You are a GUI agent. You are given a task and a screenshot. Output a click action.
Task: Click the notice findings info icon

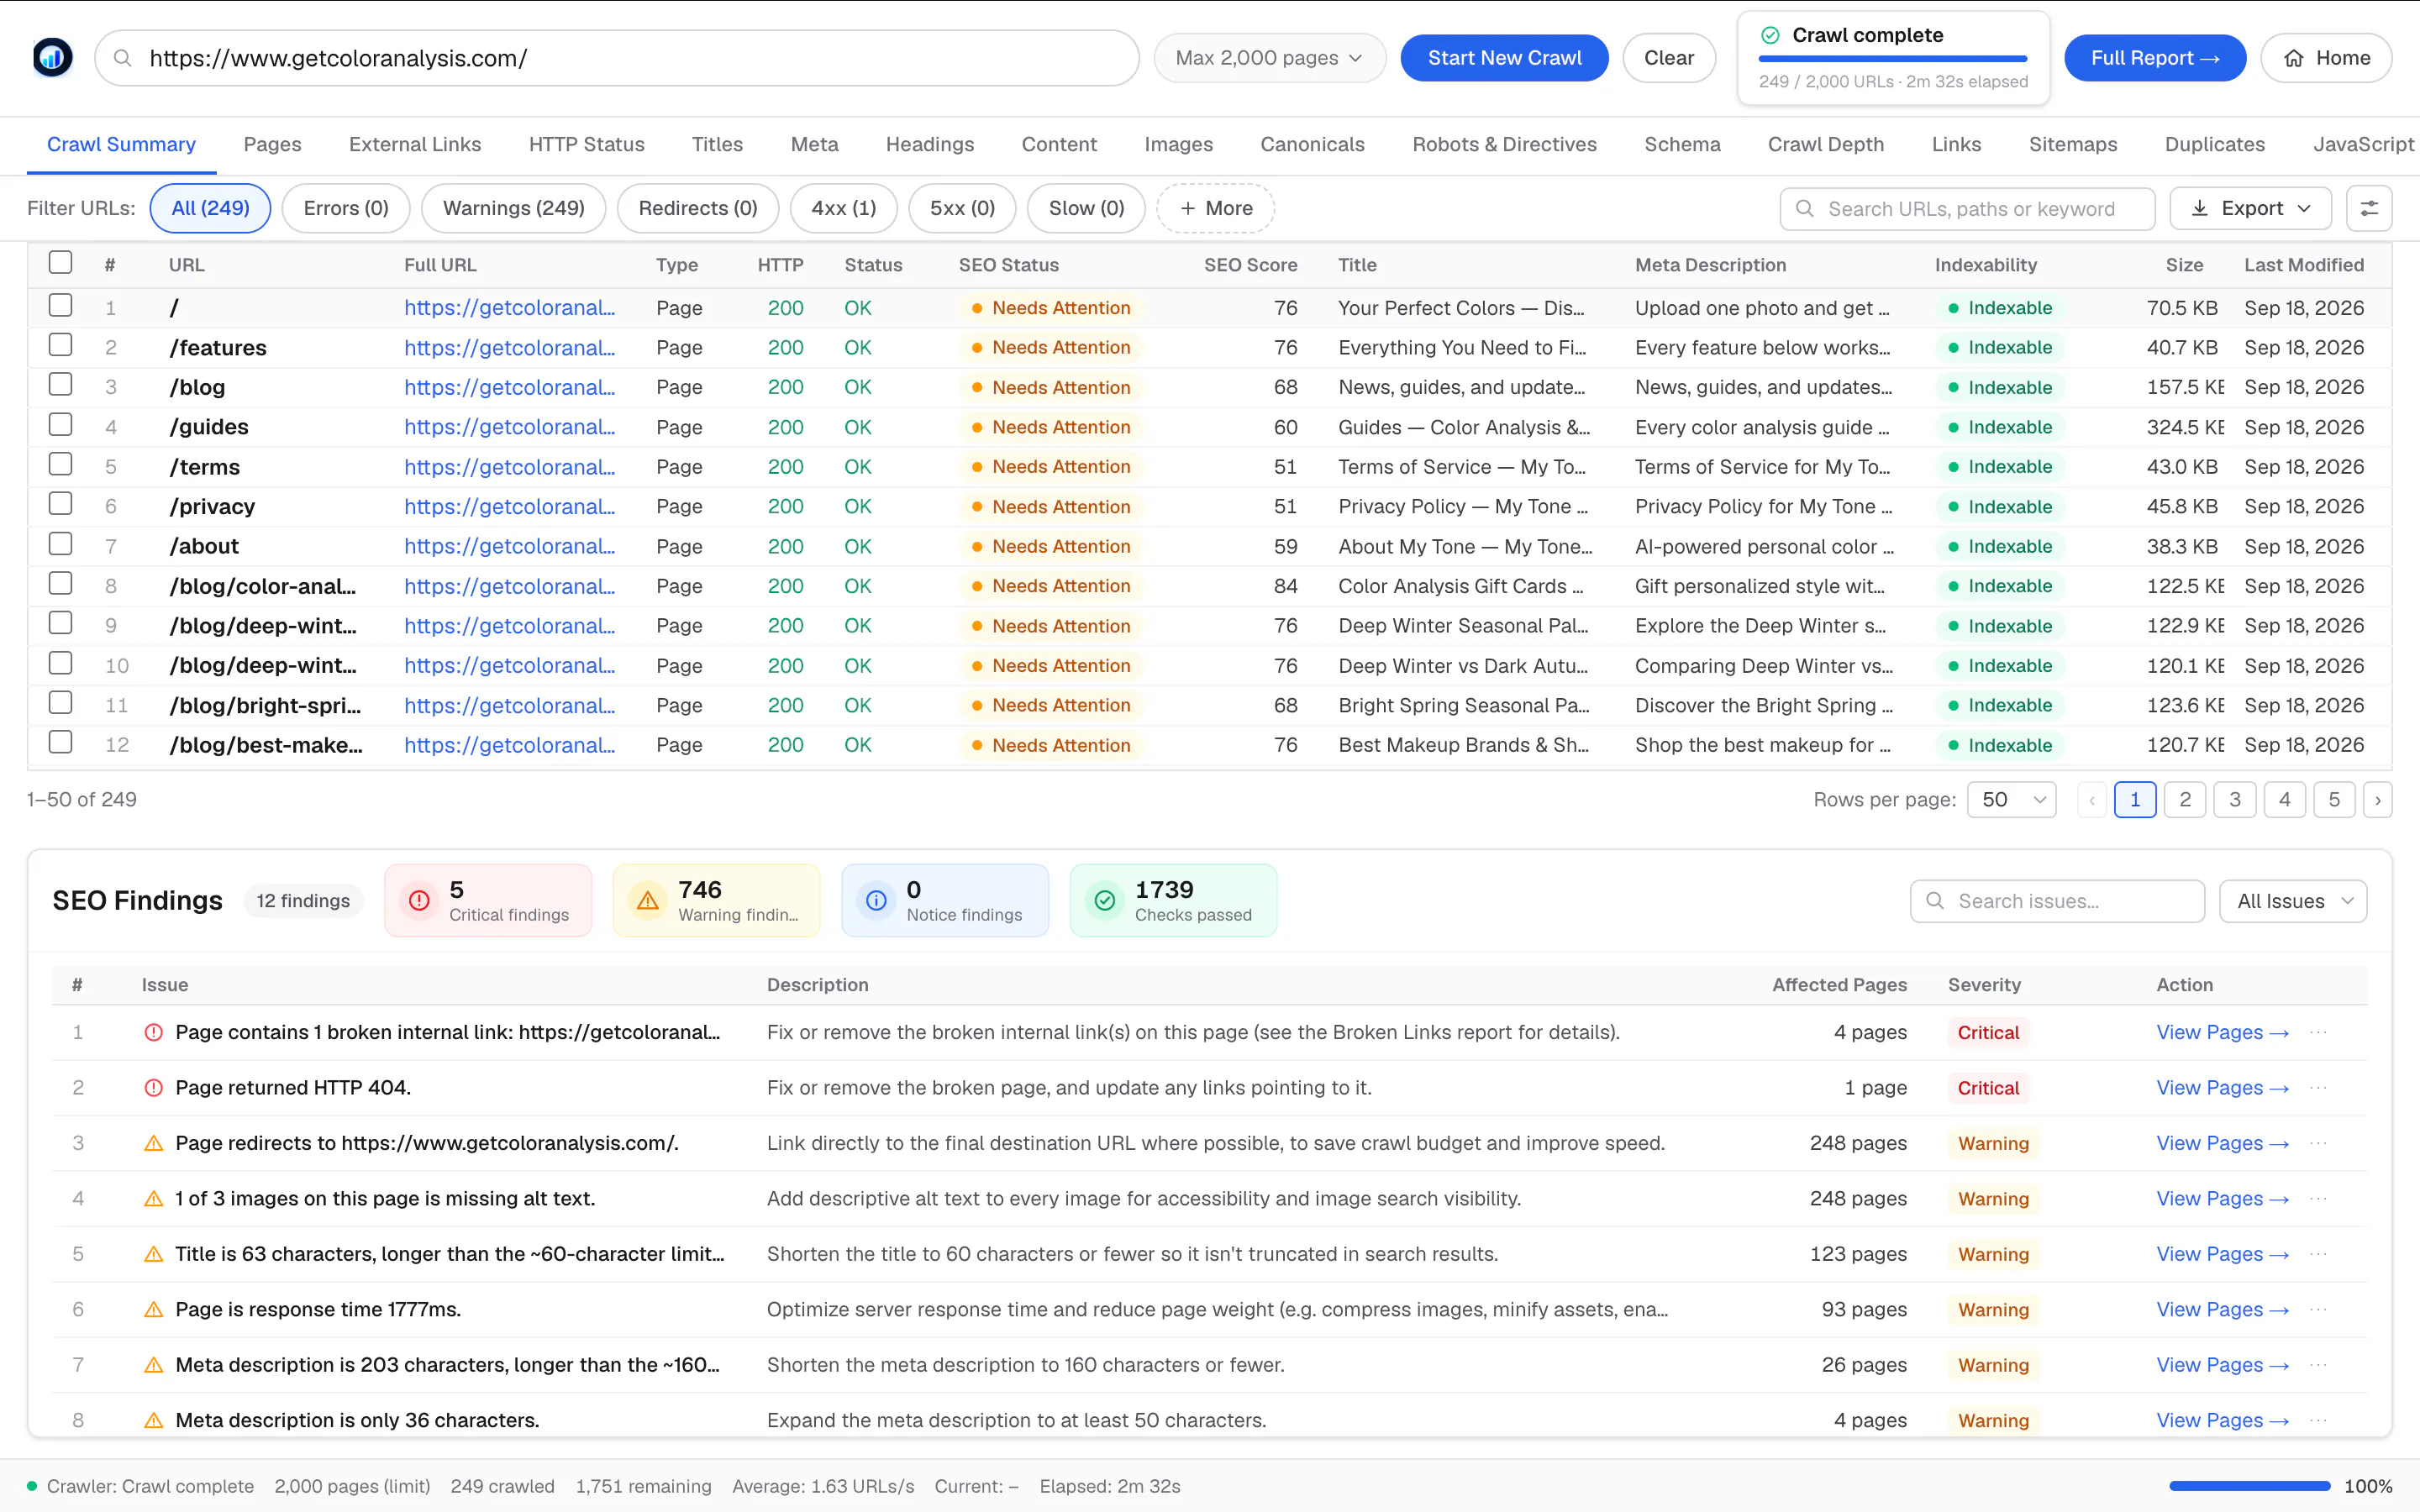pyautogui.click(x=876, y=900)
